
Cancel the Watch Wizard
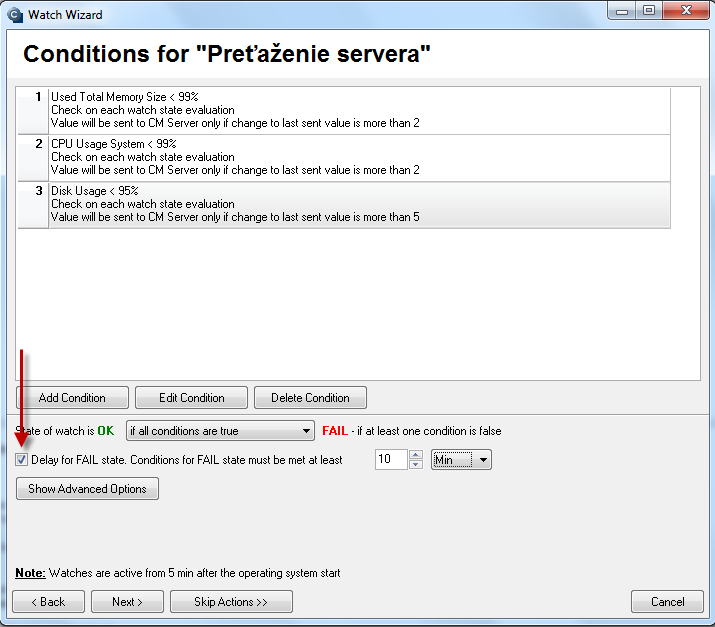668,601
